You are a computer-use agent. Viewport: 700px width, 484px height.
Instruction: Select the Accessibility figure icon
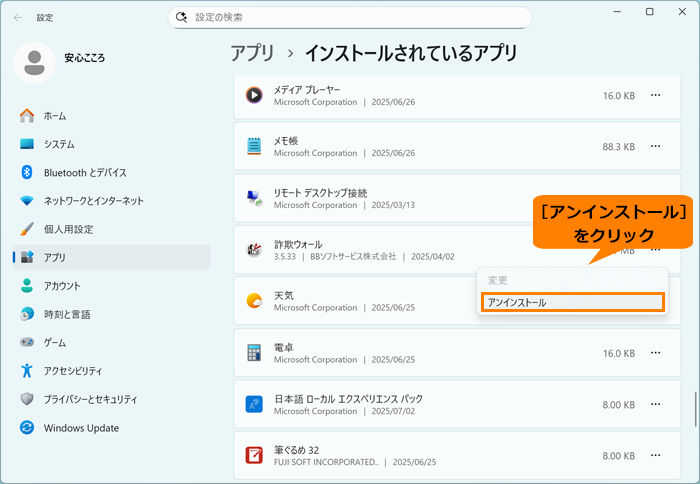[x=27, y=370]
